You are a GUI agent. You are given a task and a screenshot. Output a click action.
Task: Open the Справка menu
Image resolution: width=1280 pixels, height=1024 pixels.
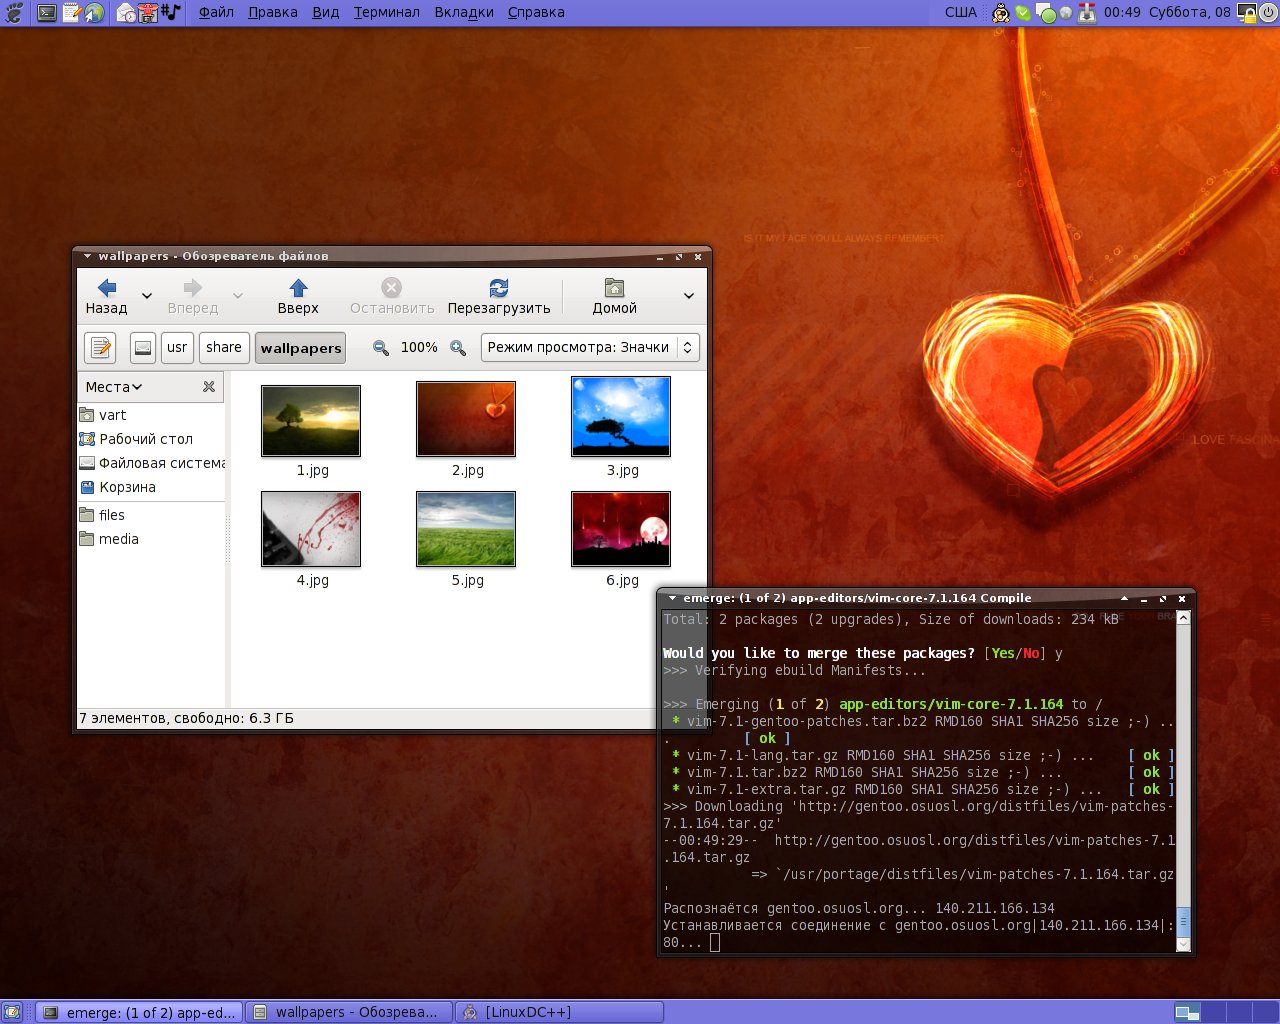pyautogui.click(x=536, y=12)
